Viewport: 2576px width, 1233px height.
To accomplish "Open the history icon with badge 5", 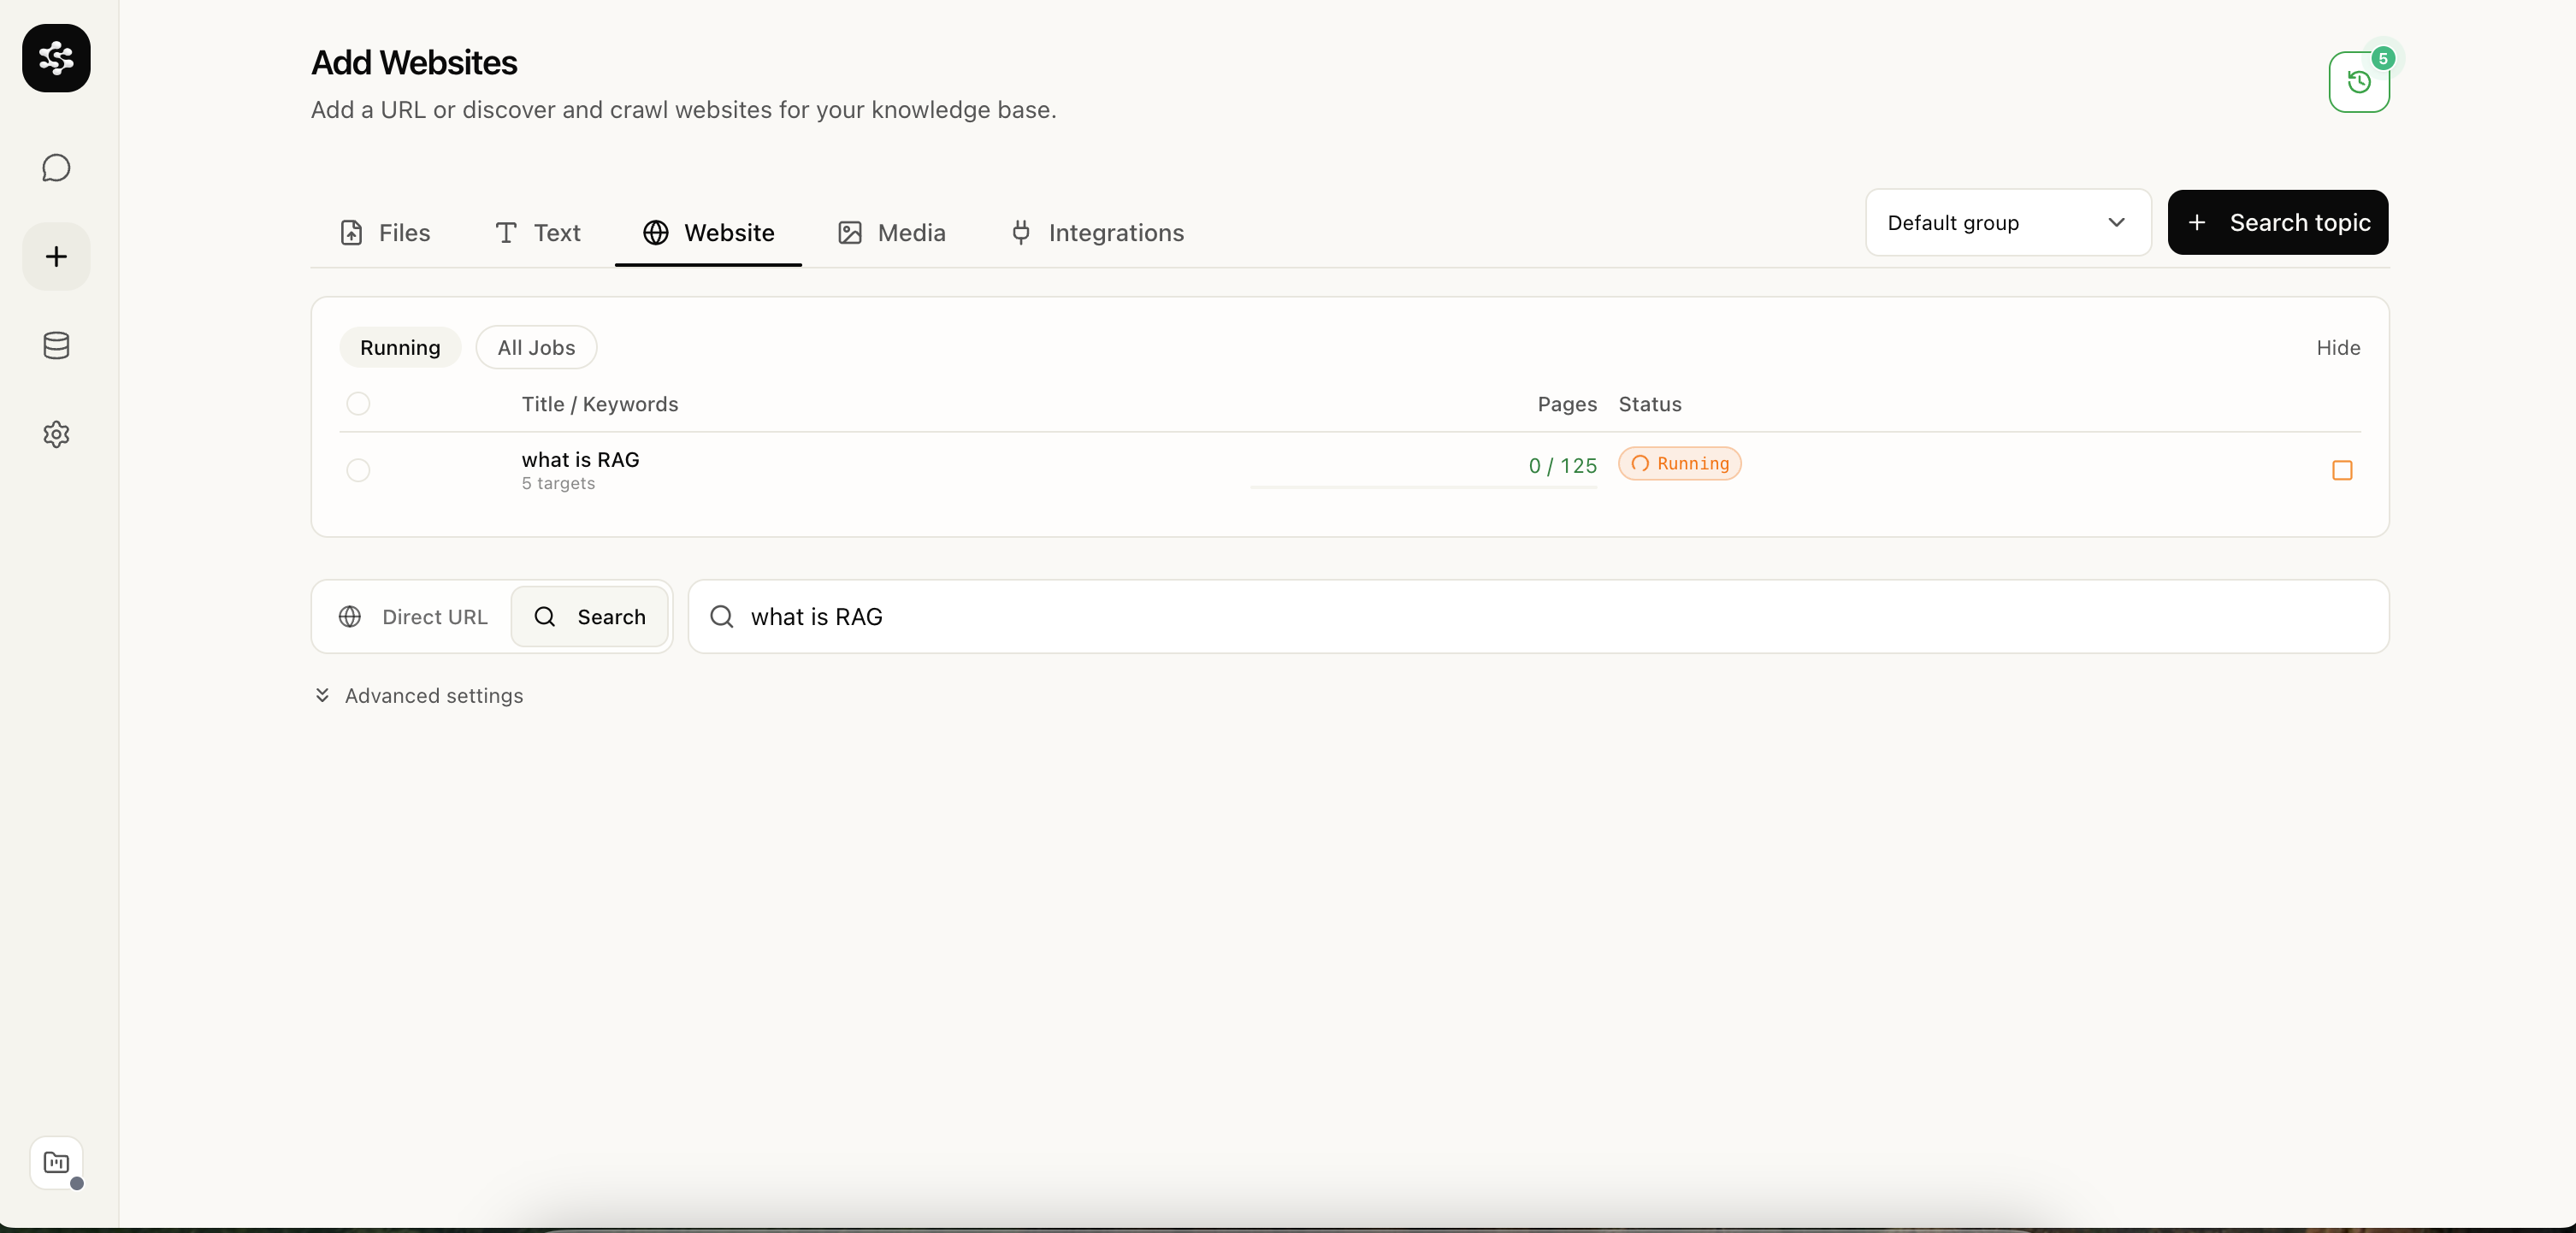I will point(2359,82).
